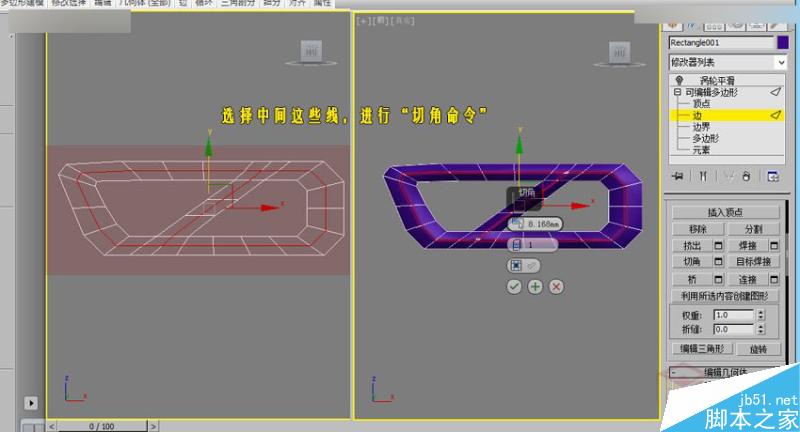
Task: Click the 权重 value field
Action: coord(733,315)
